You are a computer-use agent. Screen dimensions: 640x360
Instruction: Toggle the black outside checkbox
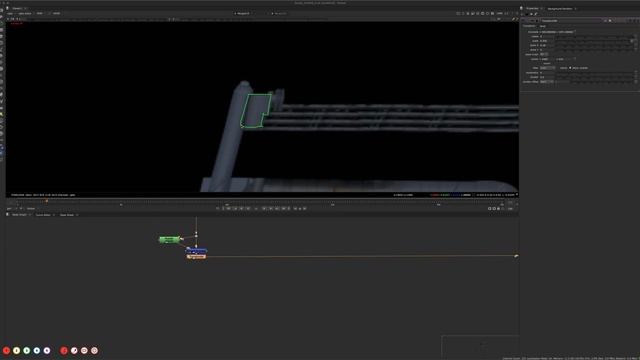point(570,68)
